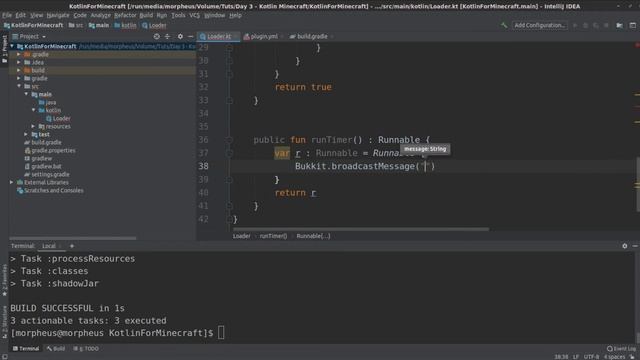
Task: Click the Project panel horizontal scrollbar
Action: [x=73, y=238]
